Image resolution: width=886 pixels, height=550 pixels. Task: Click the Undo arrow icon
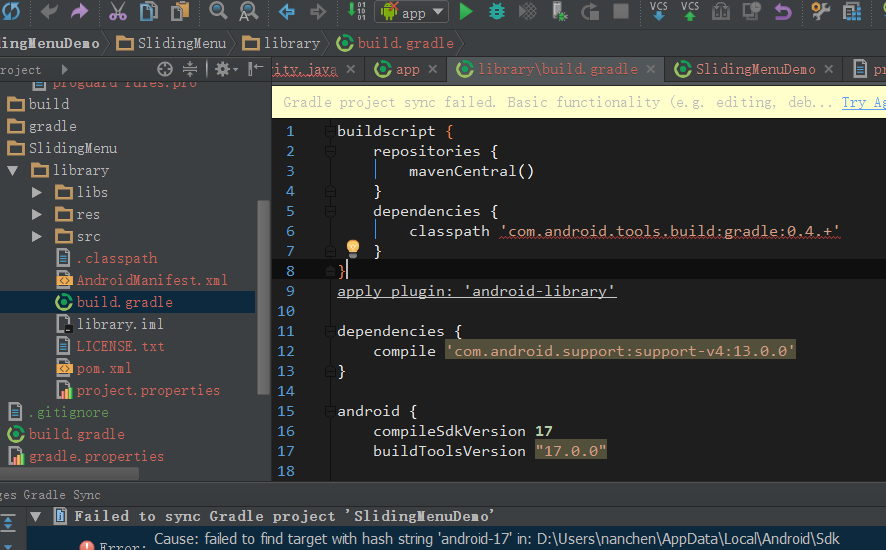49,11
